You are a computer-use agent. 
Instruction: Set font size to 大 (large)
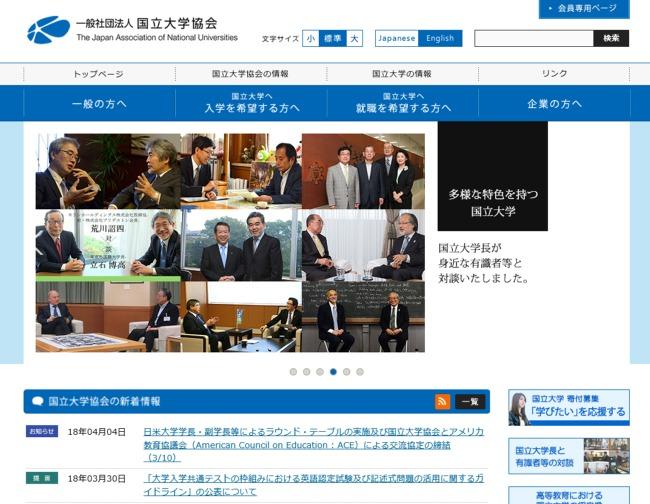pos(354,39)
